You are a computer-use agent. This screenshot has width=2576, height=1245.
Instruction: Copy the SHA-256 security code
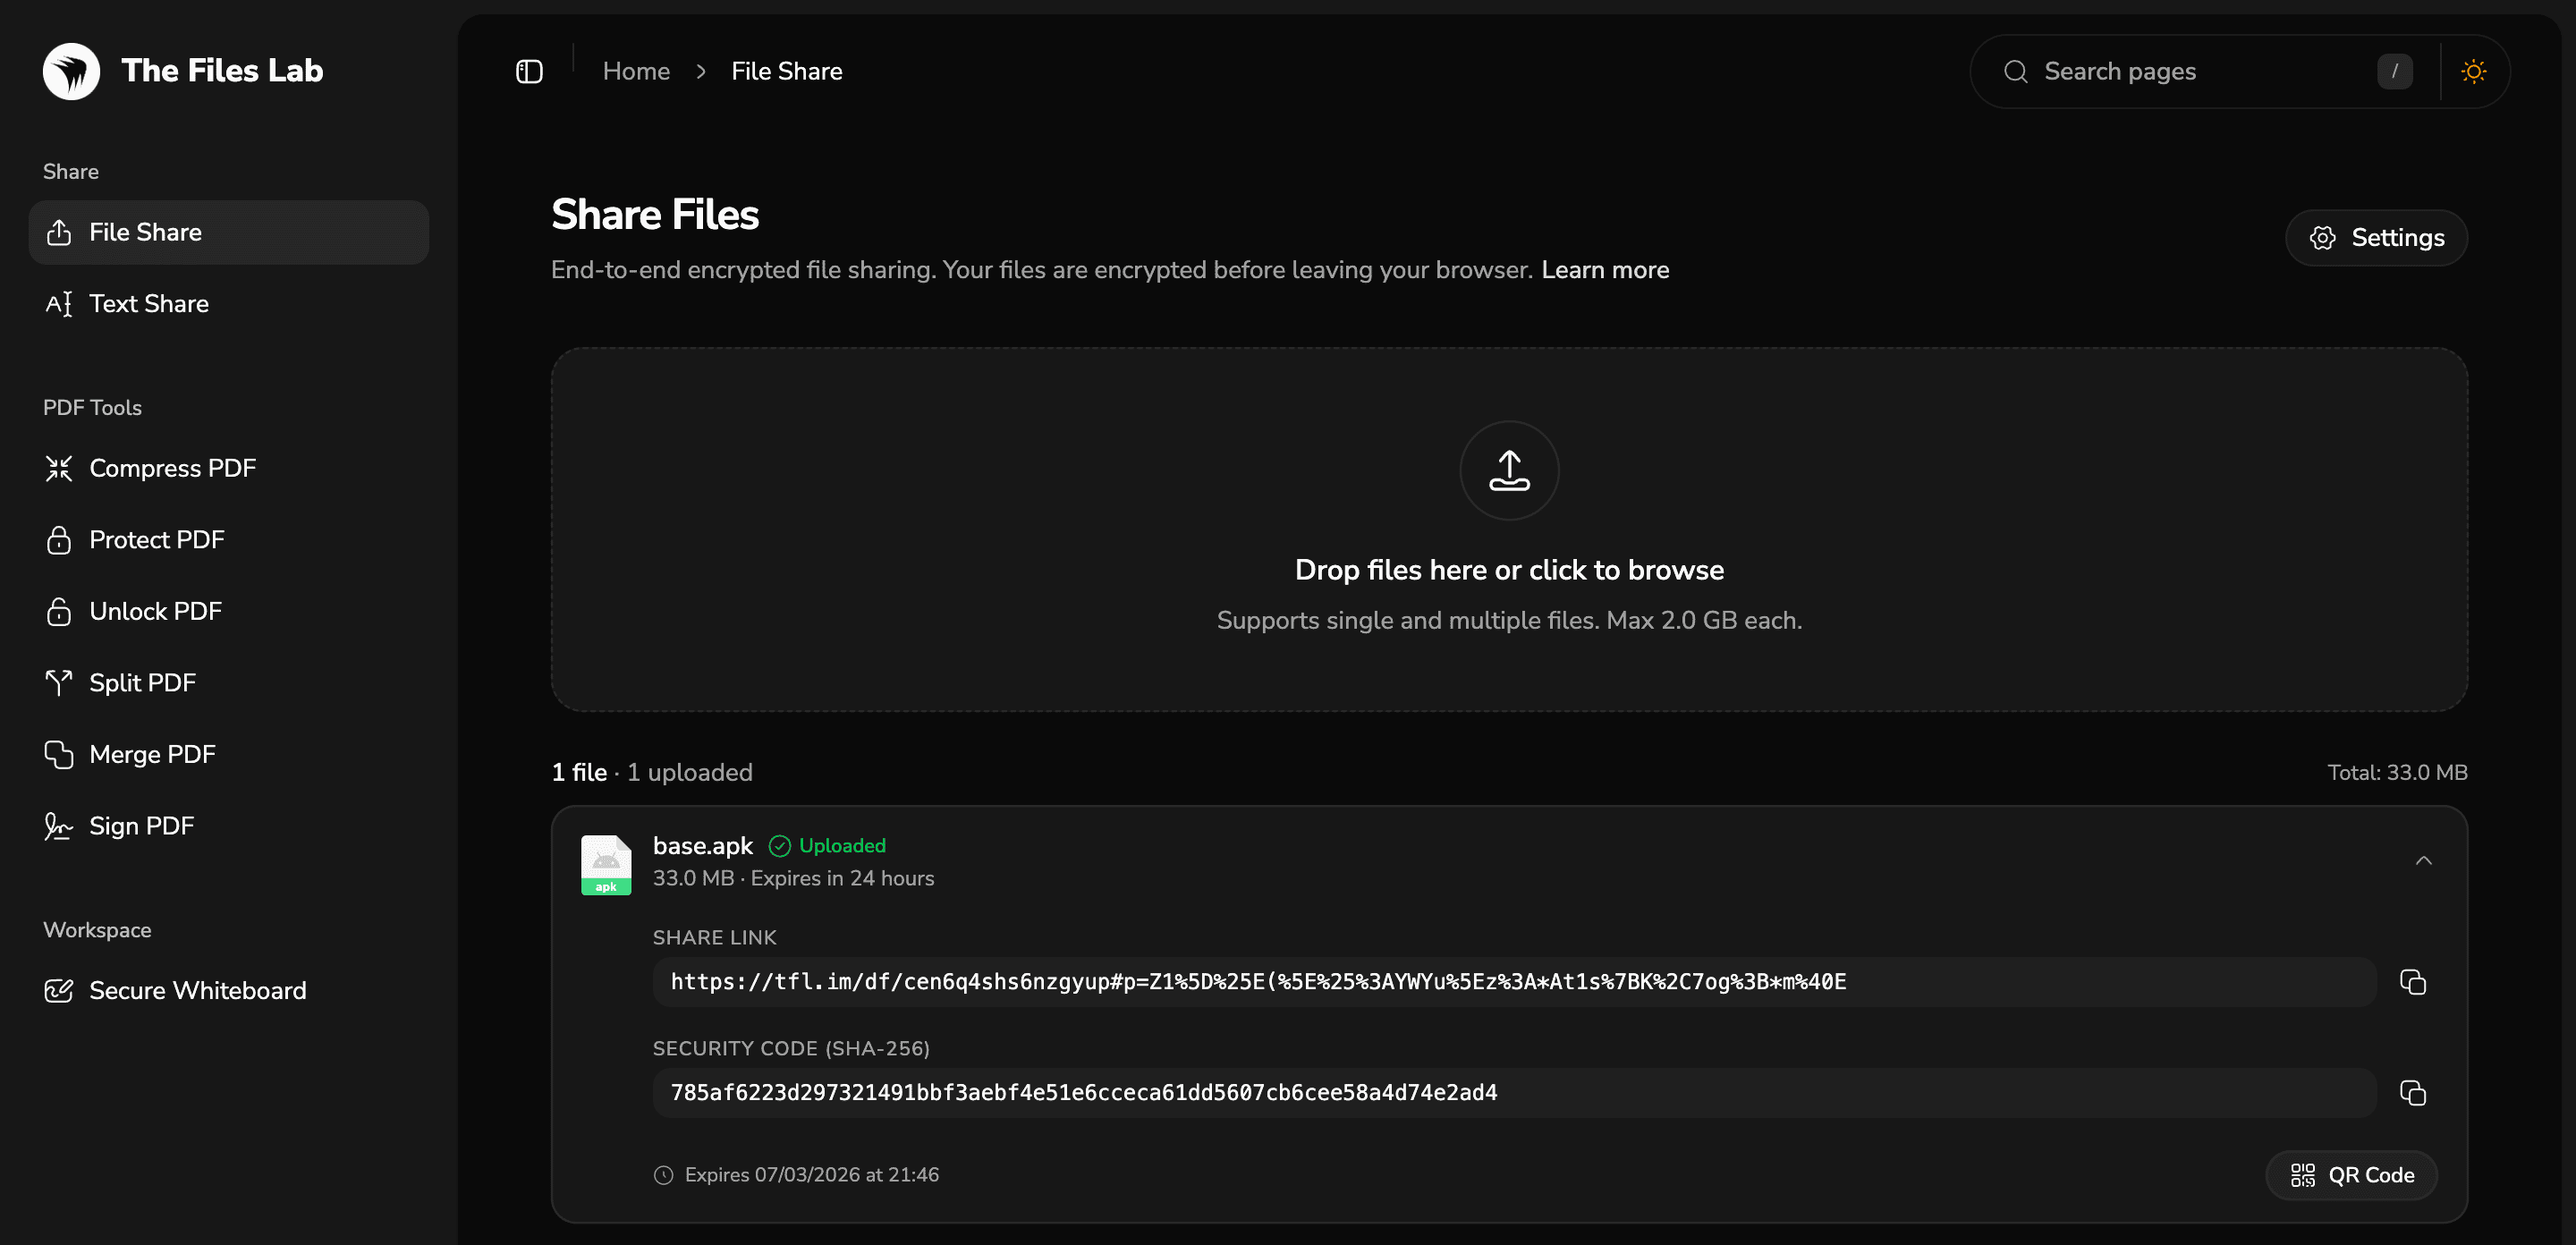2413,1093
